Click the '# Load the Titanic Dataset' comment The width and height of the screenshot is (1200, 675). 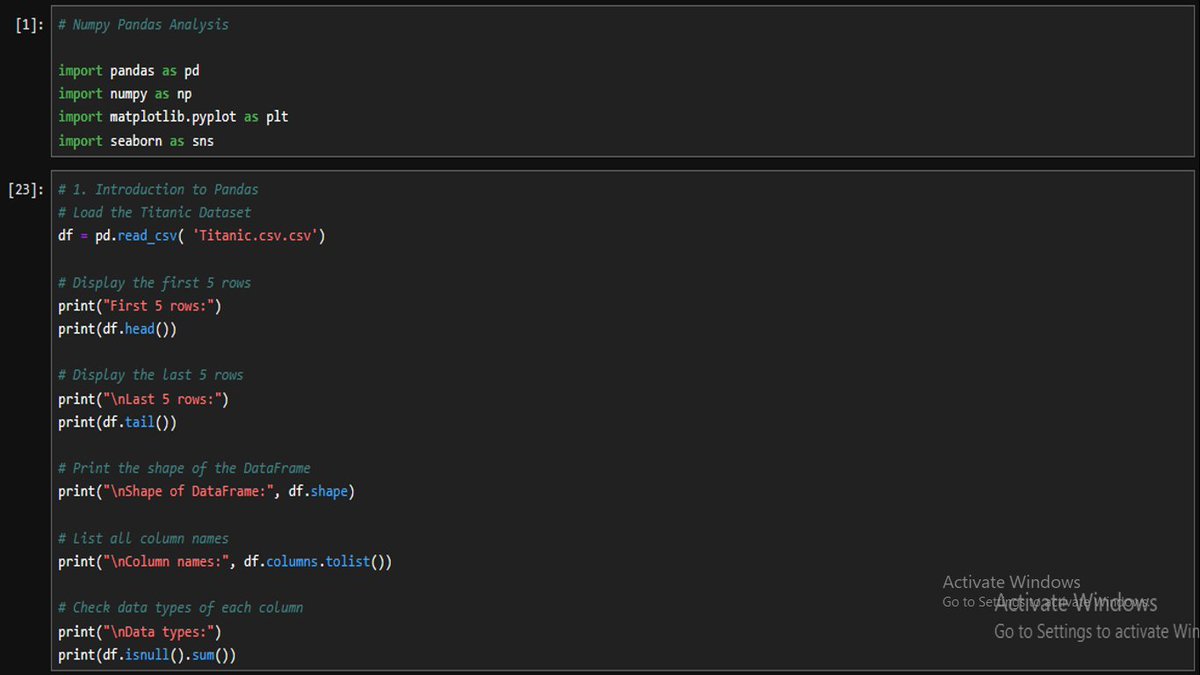point(154,212)
